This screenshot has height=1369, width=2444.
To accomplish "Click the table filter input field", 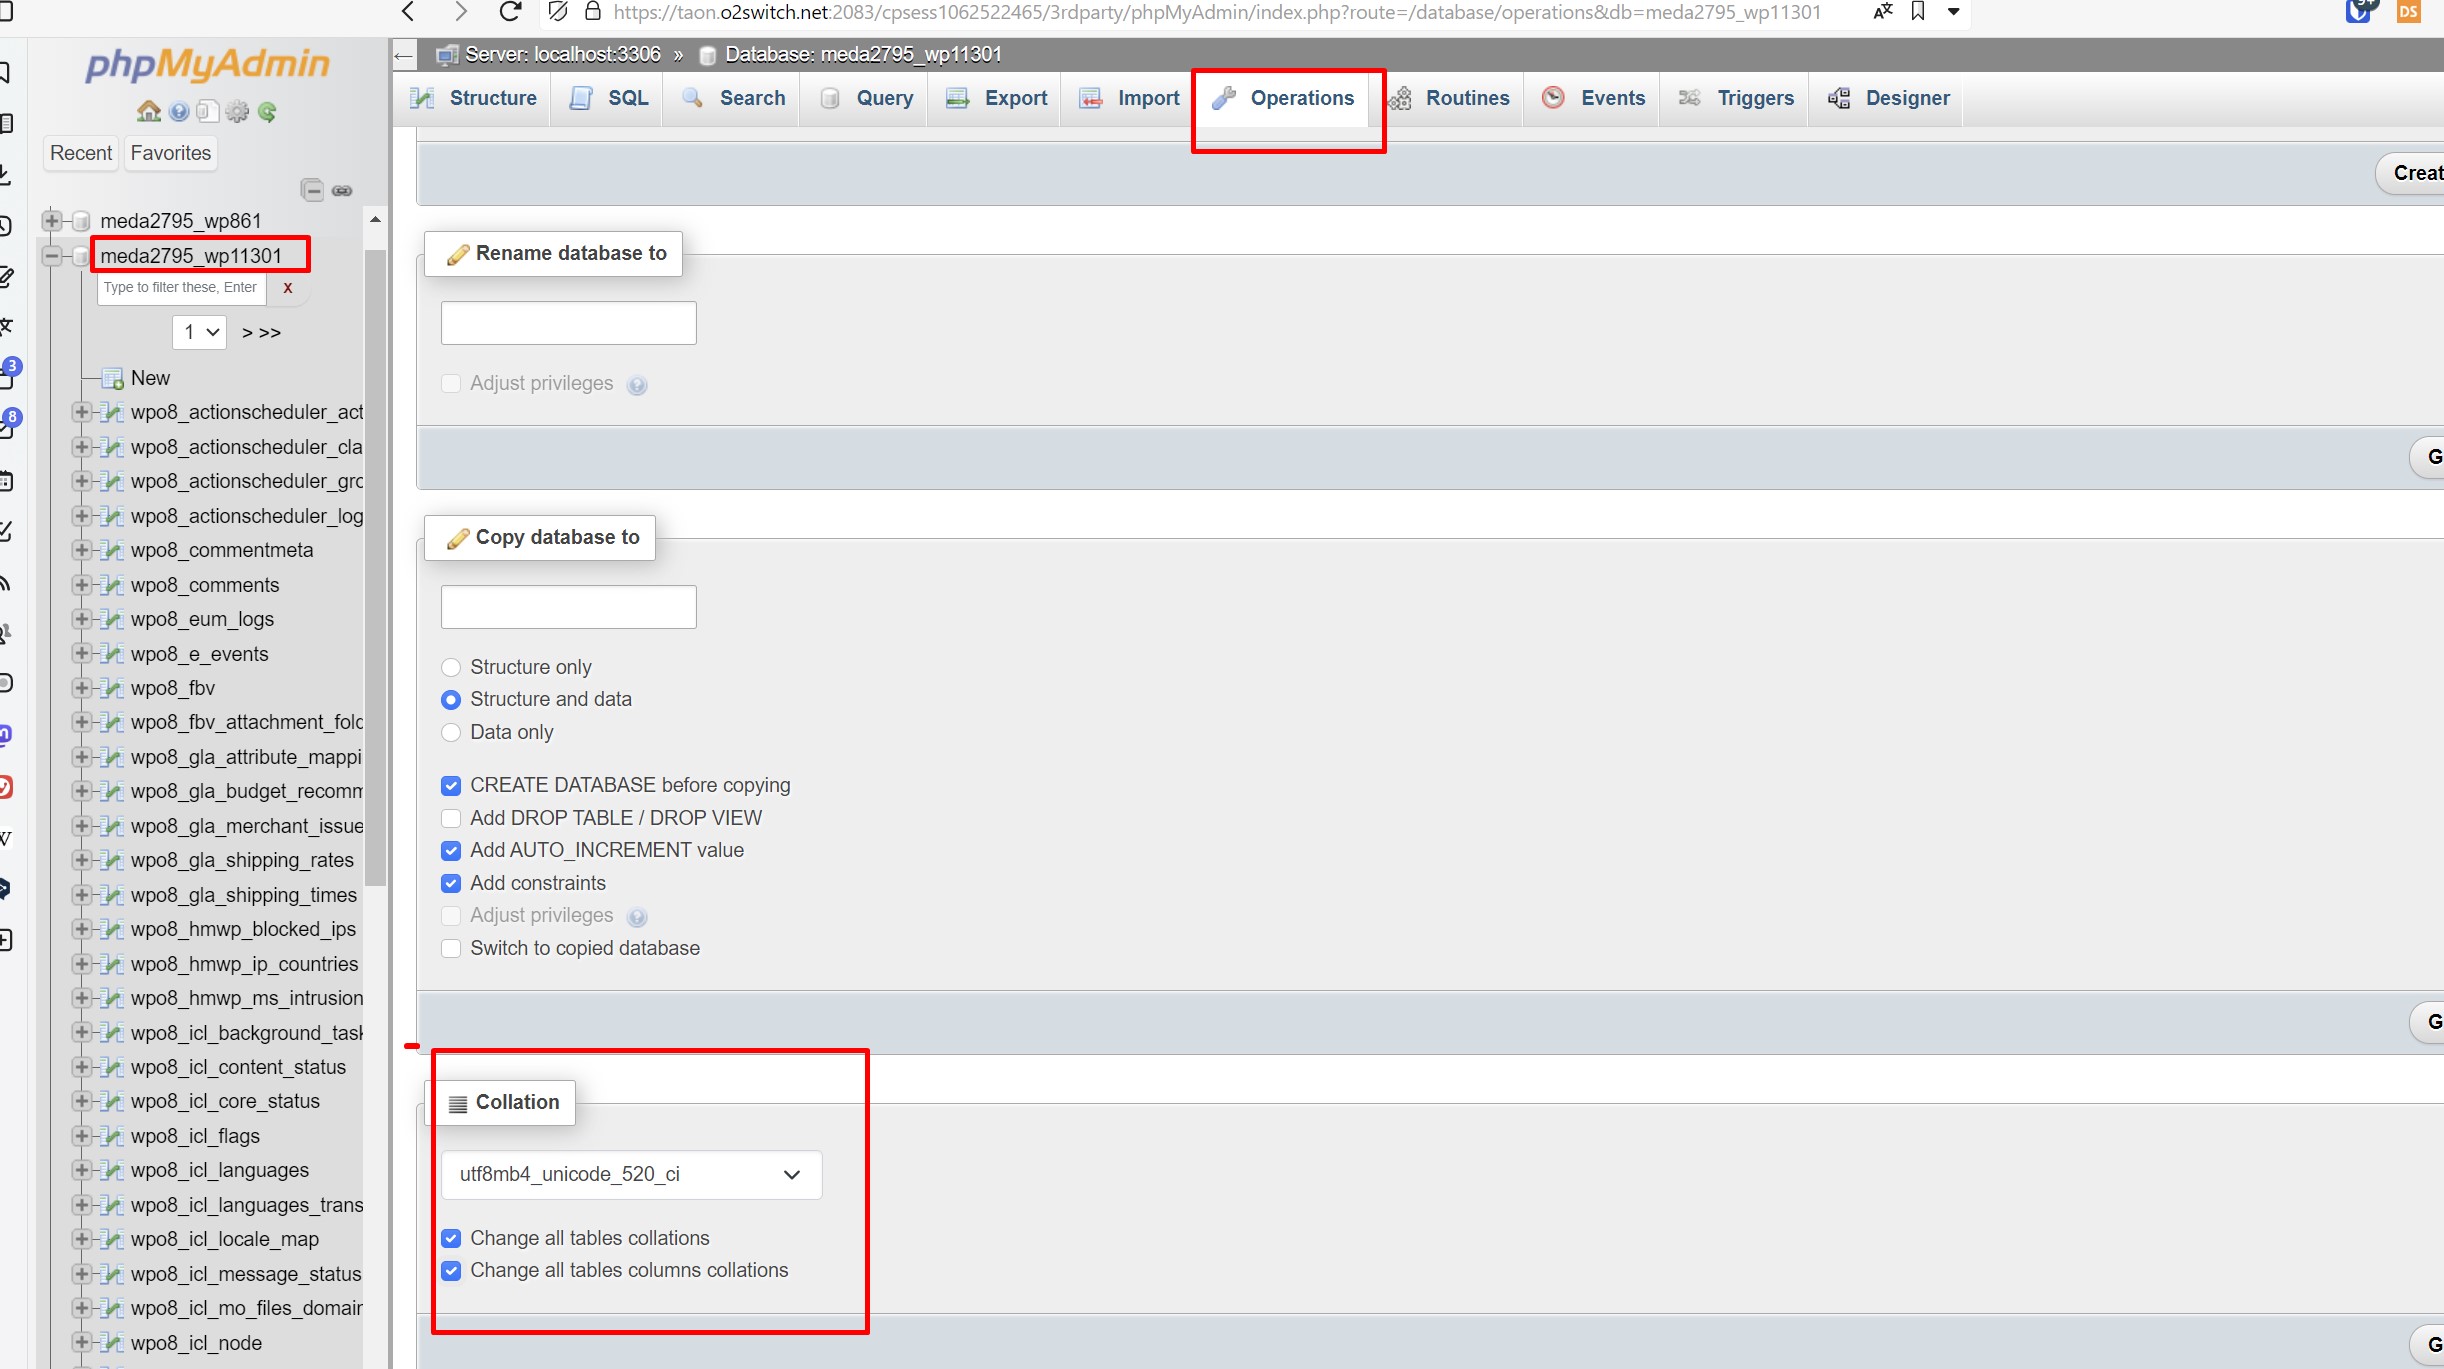I will [x=181, y=288].
